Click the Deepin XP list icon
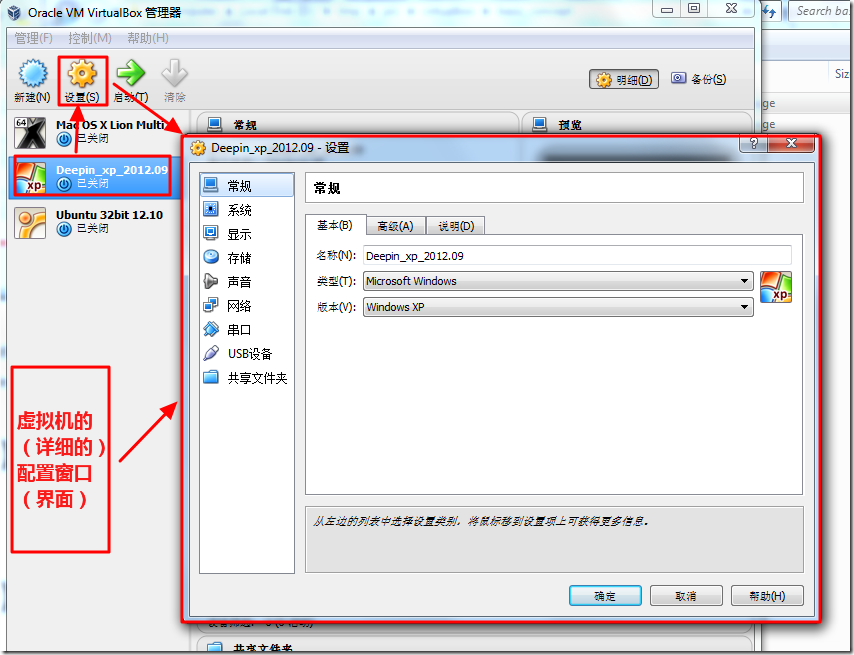The height and width of the screenshot is (655, 854). pos(30,177)
